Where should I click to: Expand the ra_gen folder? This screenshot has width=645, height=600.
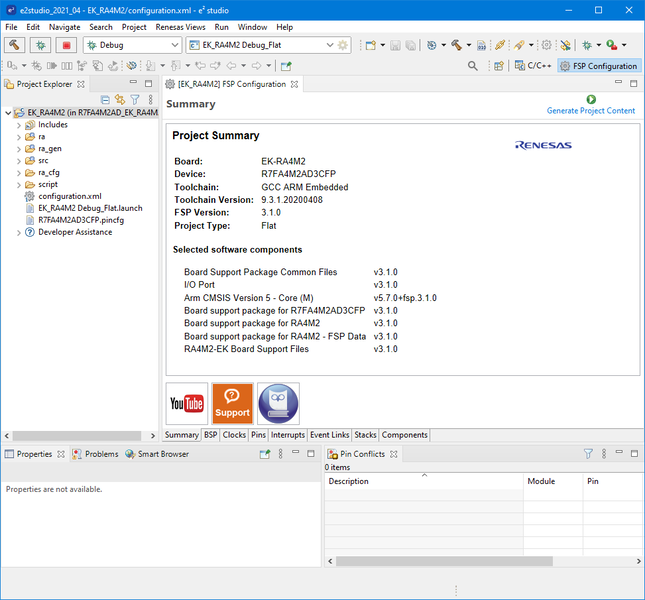tap(18, 149)
